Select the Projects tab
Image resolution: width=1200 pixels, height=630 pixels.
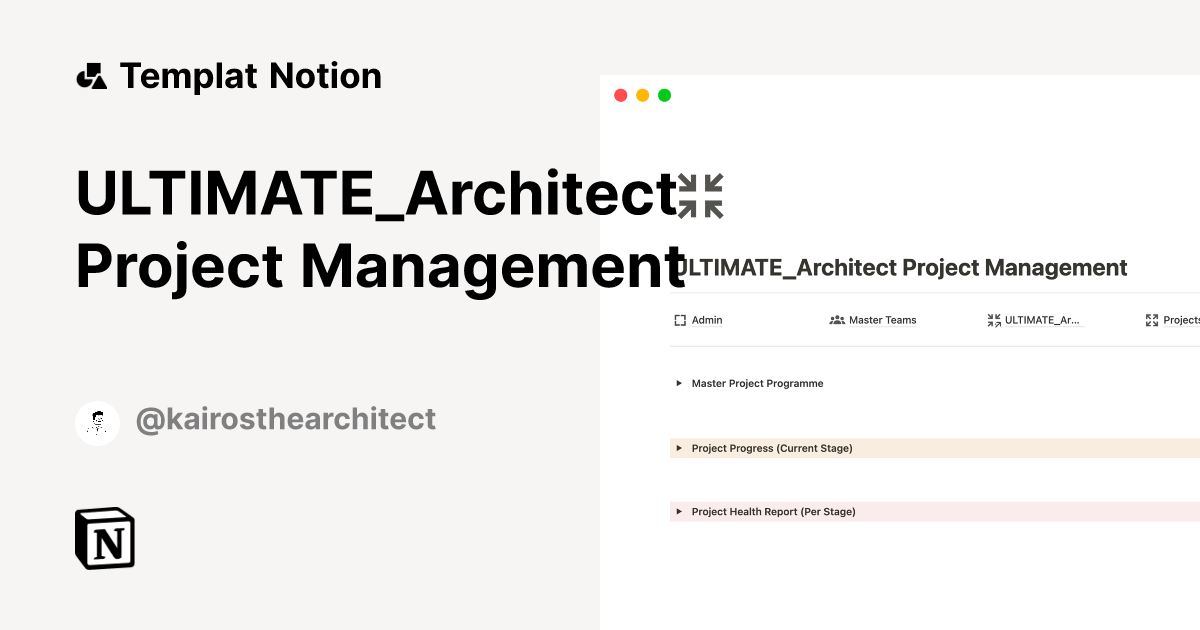[x=1180, y=320]
